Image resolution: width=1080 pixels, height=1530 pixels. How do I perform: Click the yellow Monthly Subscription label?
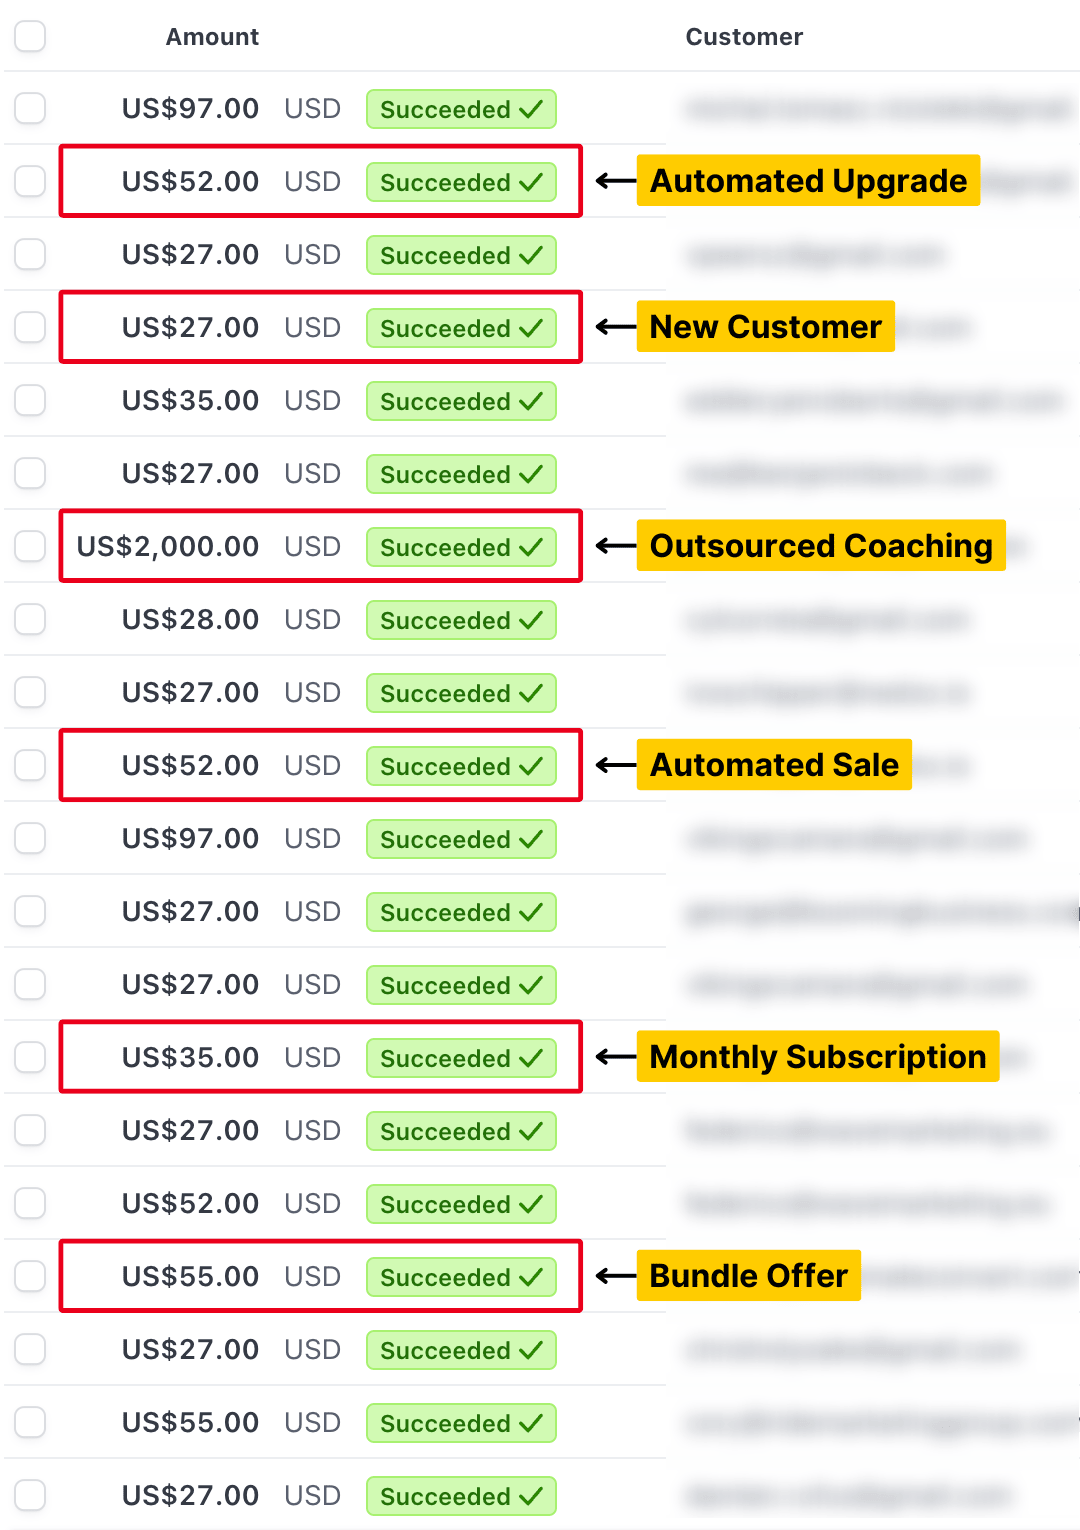pos(817,1057)
